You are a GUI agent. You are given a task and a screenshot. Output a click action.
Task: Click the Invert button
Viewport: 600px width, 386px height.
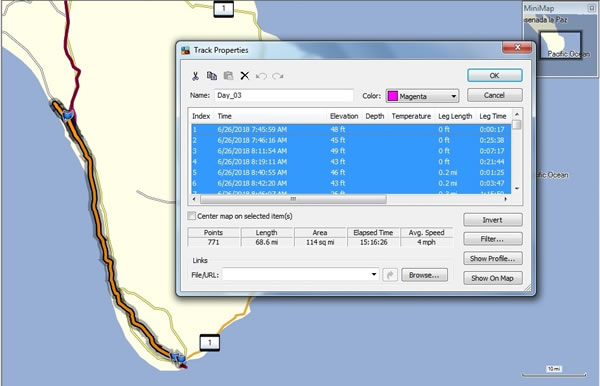pos(492,220)
